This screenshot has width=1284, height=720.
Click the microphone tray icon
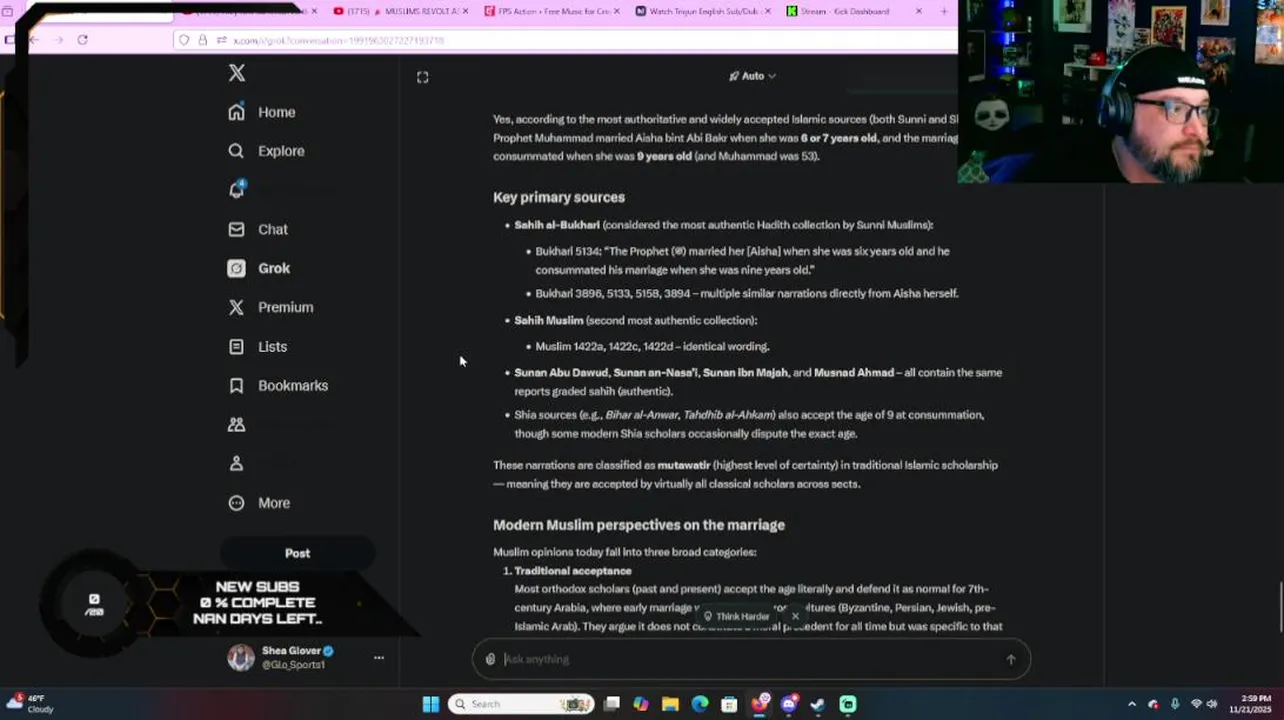pos(1174,704)
